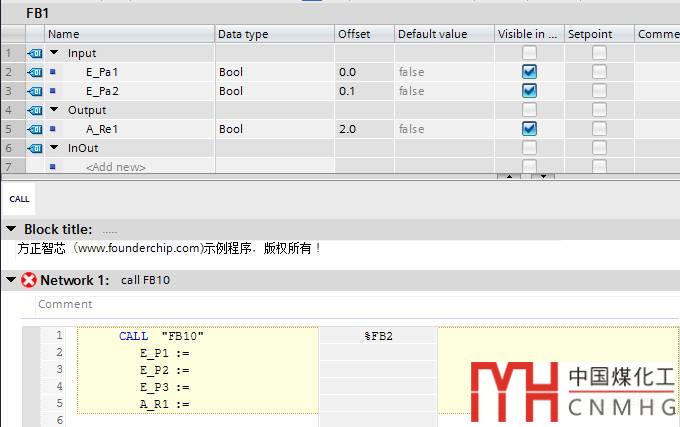This screenshot has height=427, width=680.
Task: Click the Add new placeholder row
Action: (115, 167)
